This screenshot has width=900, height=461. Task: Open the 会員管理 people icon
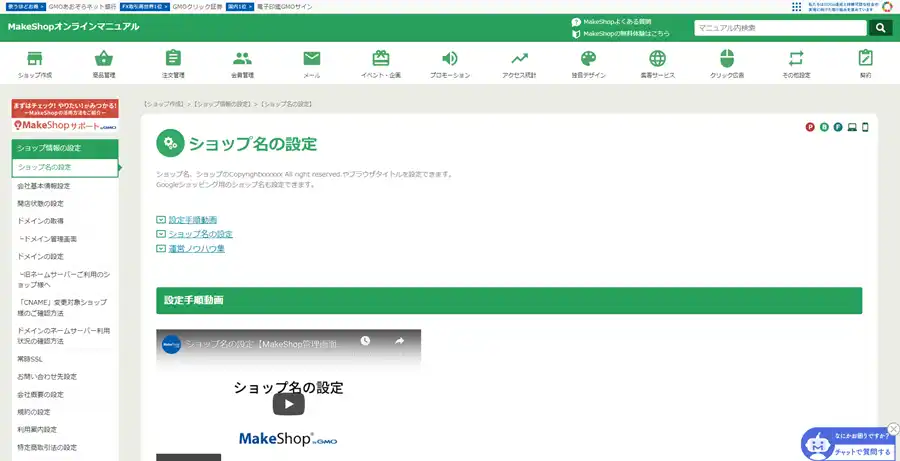coord(242,59)
